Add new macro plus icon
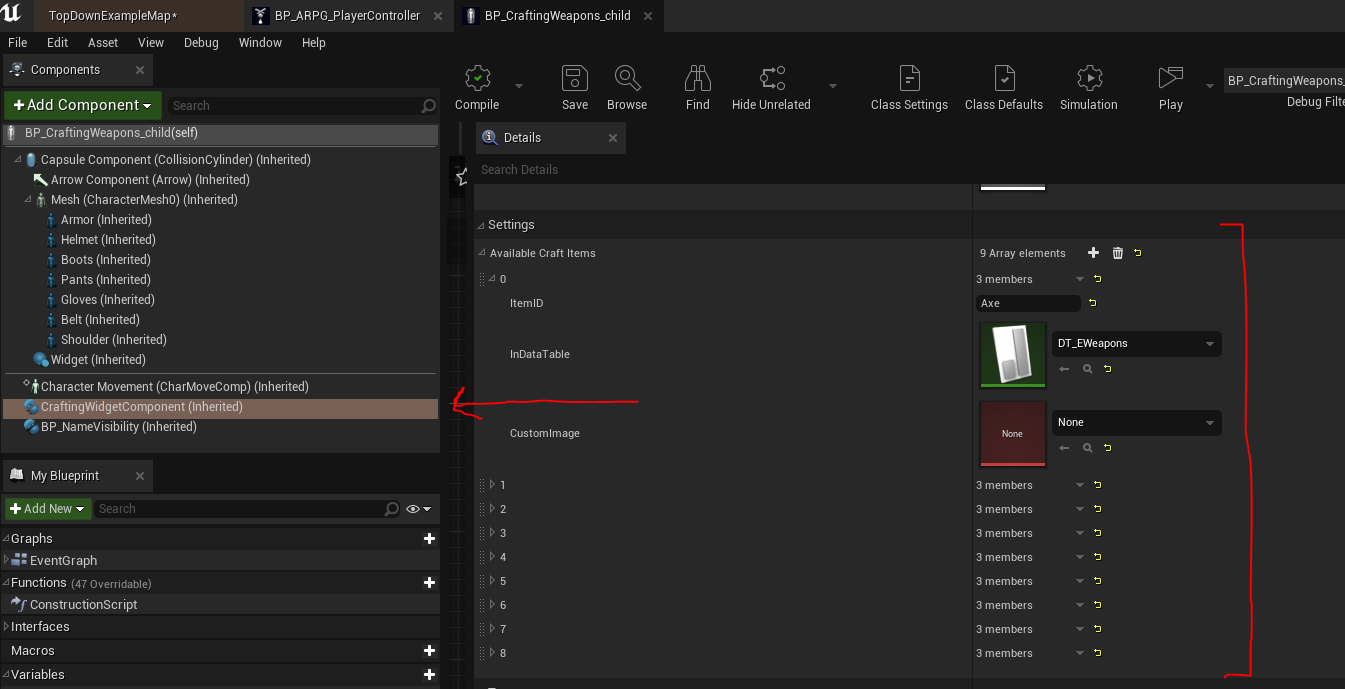This screenshot has width=1345, height=689. tap(429, 650)
